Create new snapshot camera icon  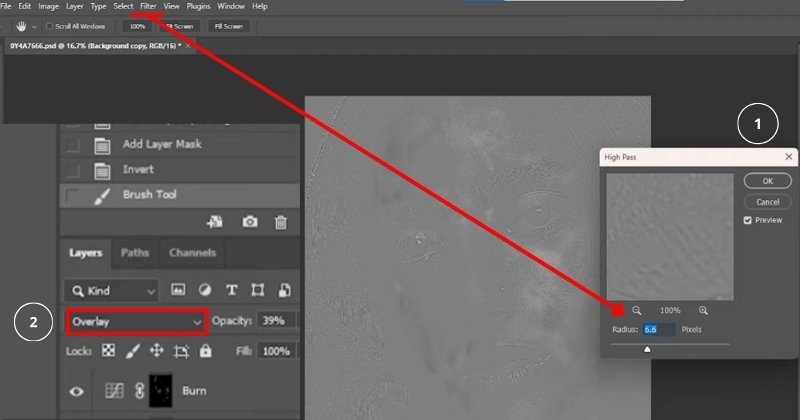249,222
